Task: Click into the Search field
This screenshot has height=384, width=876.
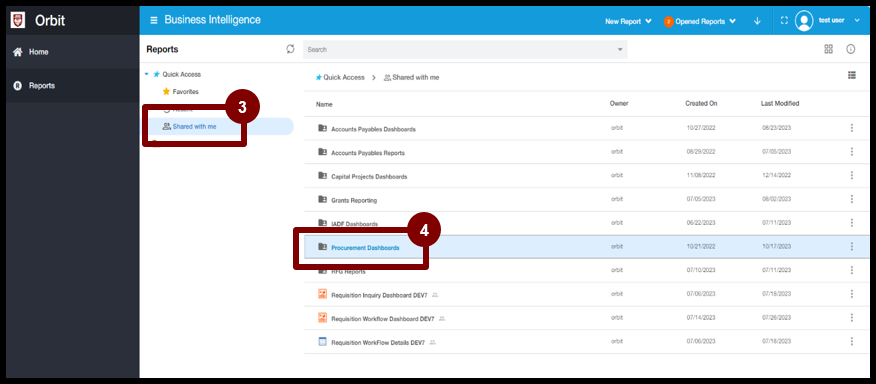Action: tap(465, 50)
